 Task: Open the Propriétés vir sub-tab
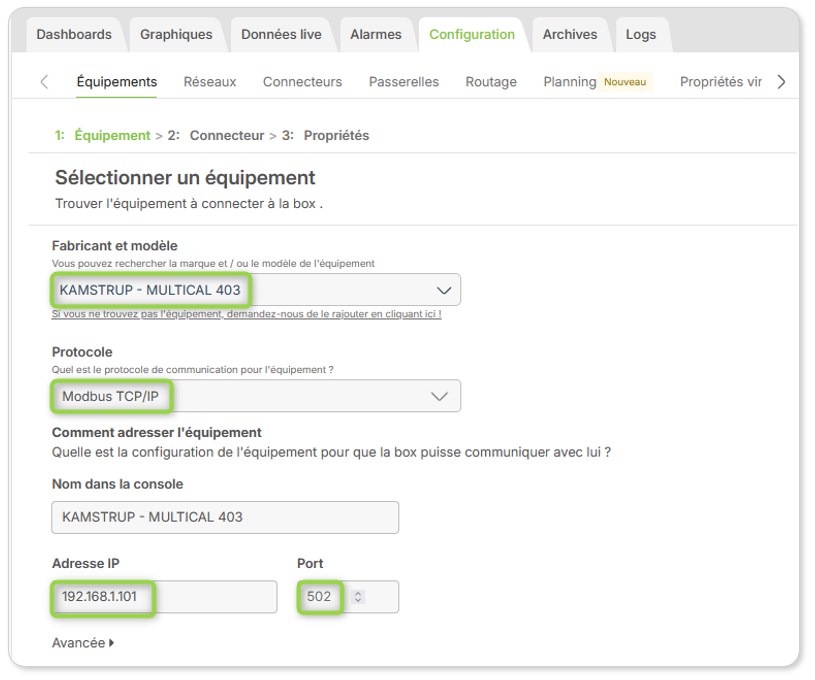(x=721, y=82)
